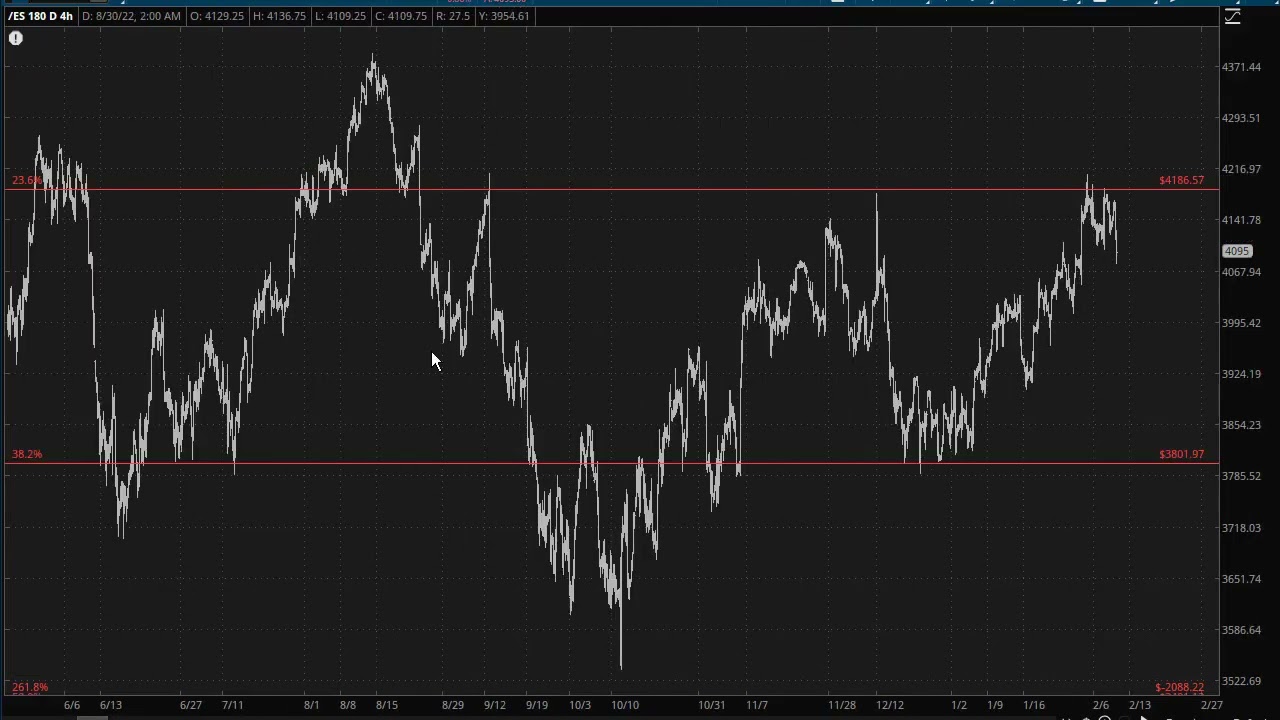Click the $4186.57 Fibonacci price tag
Screen dimensions: 1280x720
click(1181, 181)
